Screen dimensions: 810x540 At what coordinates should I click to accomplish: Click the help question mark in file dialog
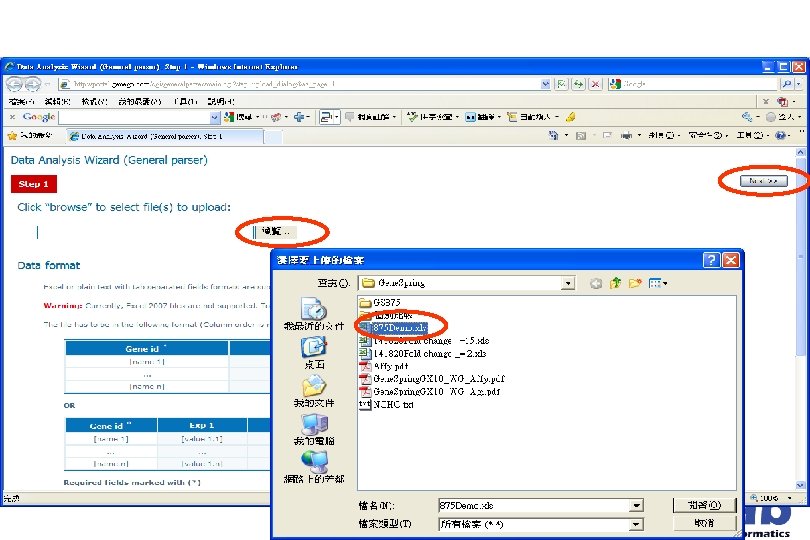[711, 260]
